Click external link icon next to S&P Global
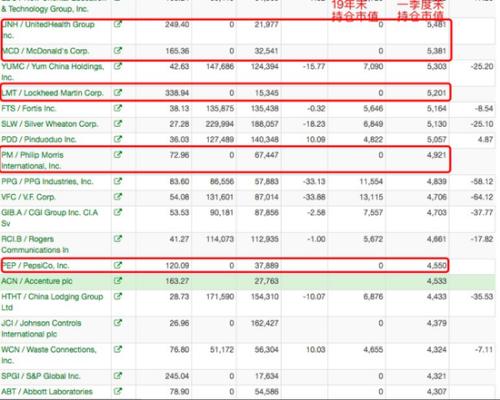This screenshot has width=500, height=400. 118,376
